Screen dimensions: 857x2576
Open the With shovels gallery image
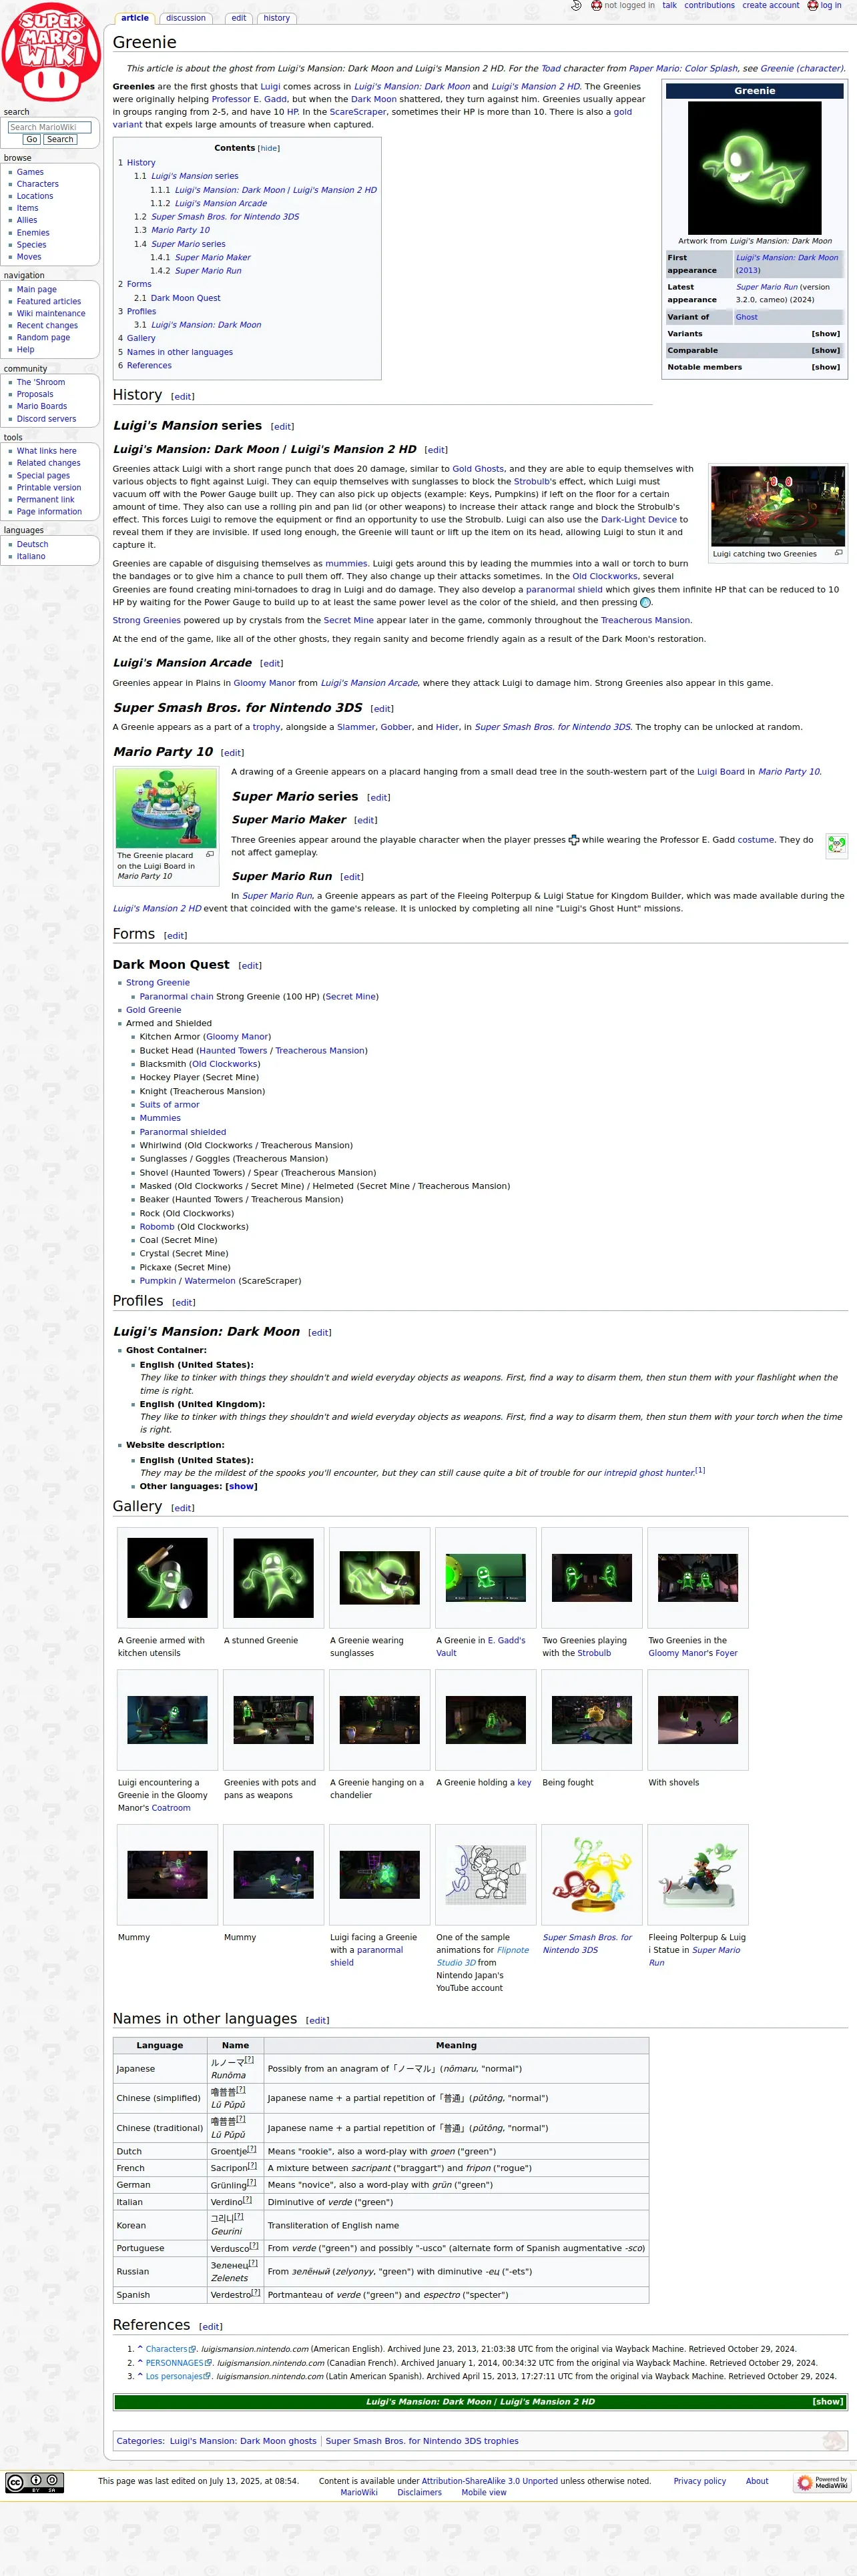[x=698, y=1720]
